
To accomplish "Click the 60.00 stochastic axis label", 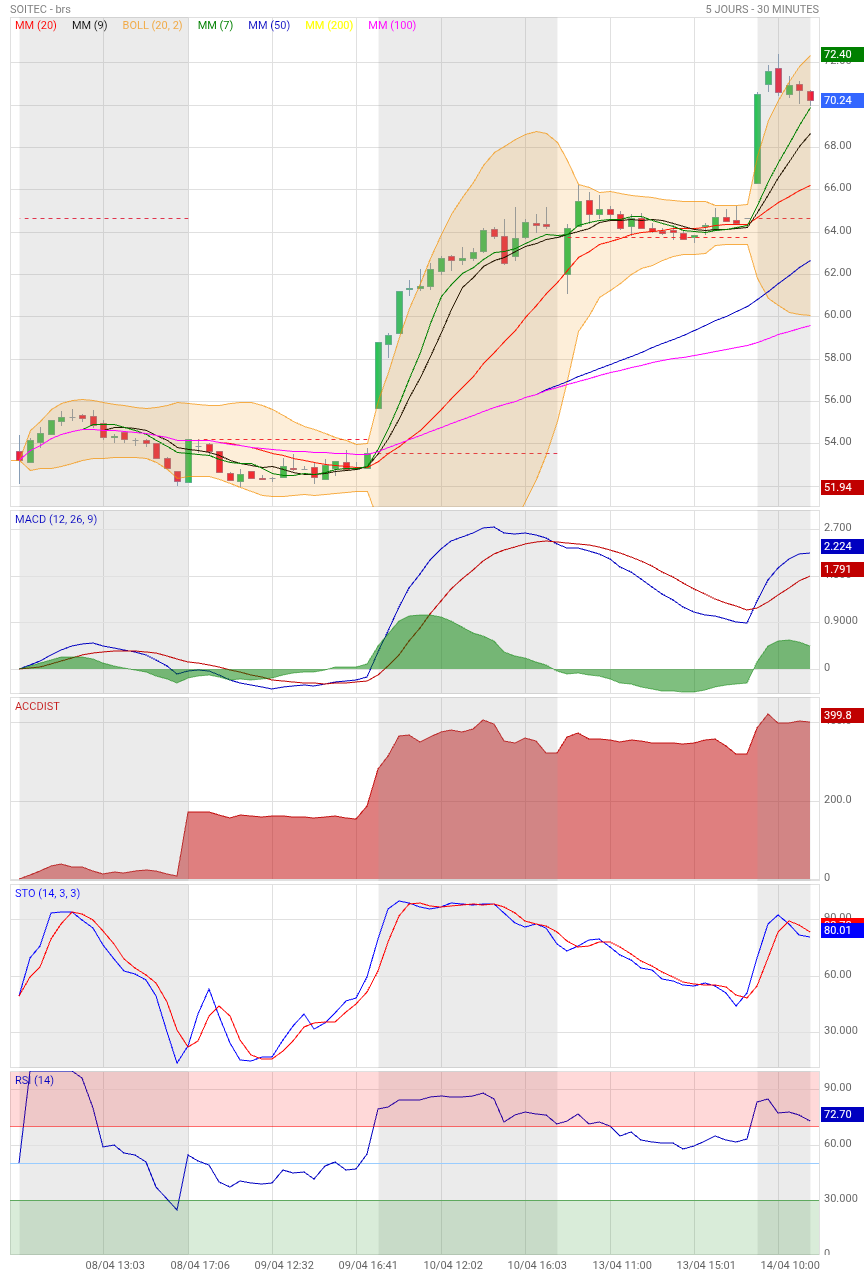I will (x=837, y=975).
